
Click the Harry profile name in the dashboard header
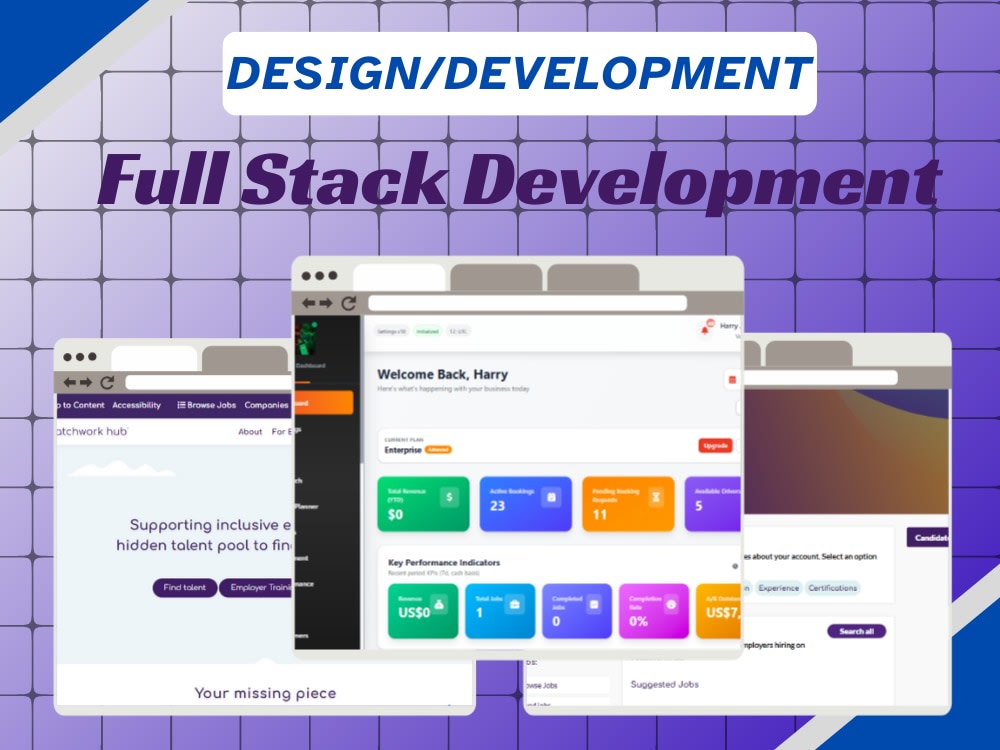(729, 326)
